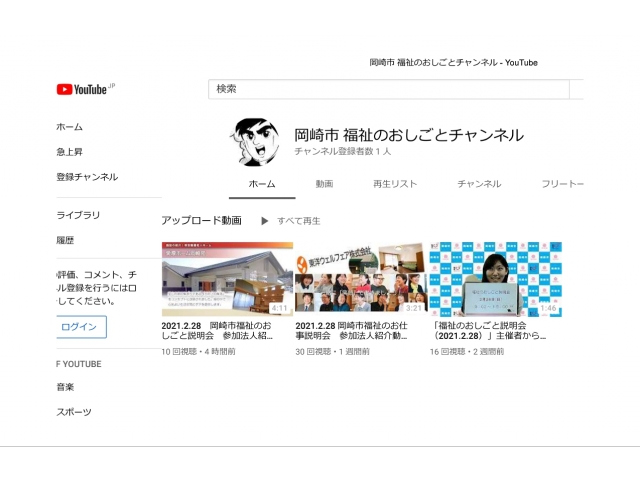The image size is (640, 480).
Task: Open ライブラリ in the sidebar
Action: [78, 215]
